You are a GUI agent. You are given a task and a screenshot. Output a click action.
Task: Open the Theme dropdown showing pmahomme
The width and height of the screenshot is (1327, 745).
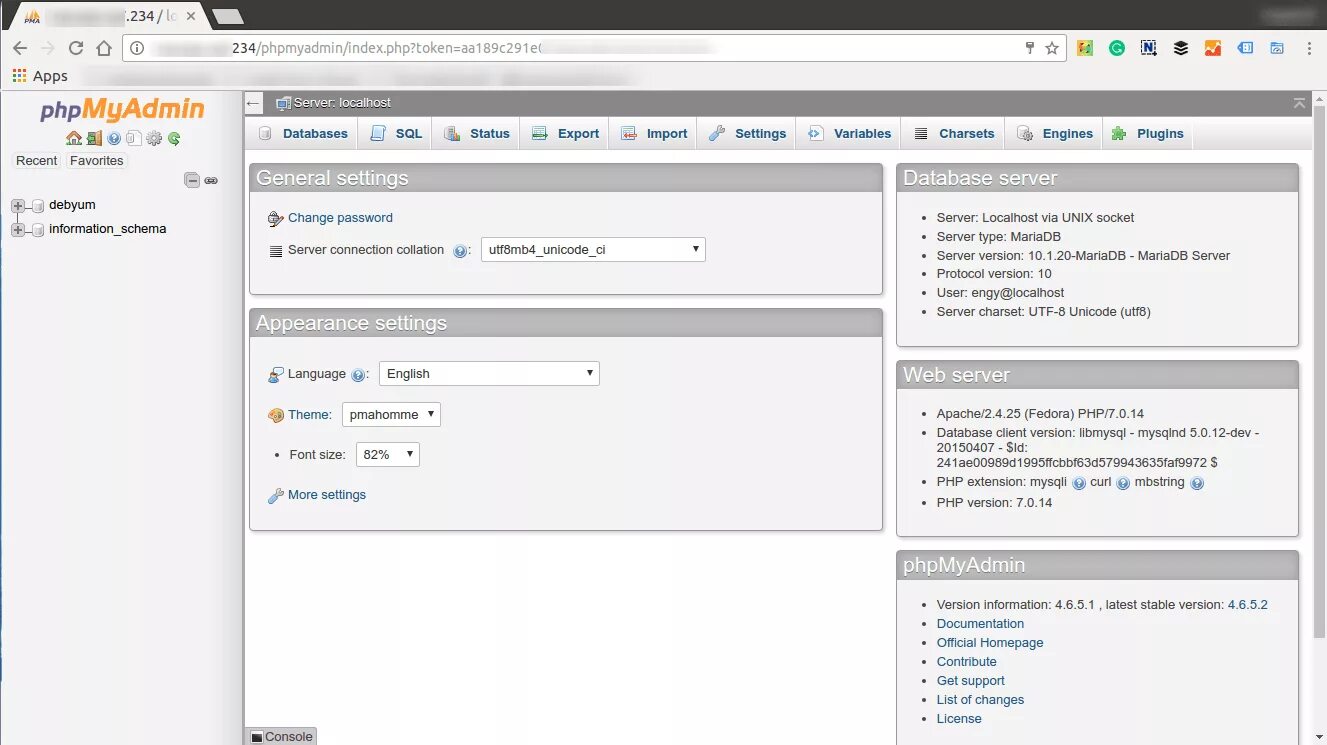[x=391, y=414]
